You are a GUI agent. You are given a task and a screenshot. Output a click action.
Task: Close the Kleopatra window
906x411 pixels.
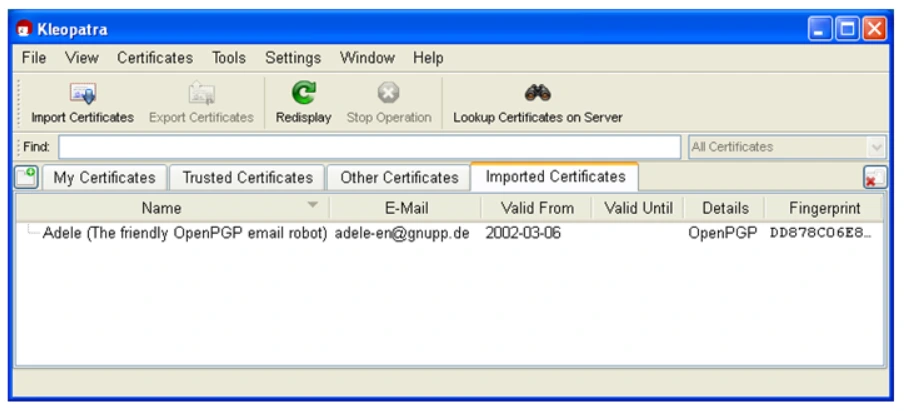[875, 29]
